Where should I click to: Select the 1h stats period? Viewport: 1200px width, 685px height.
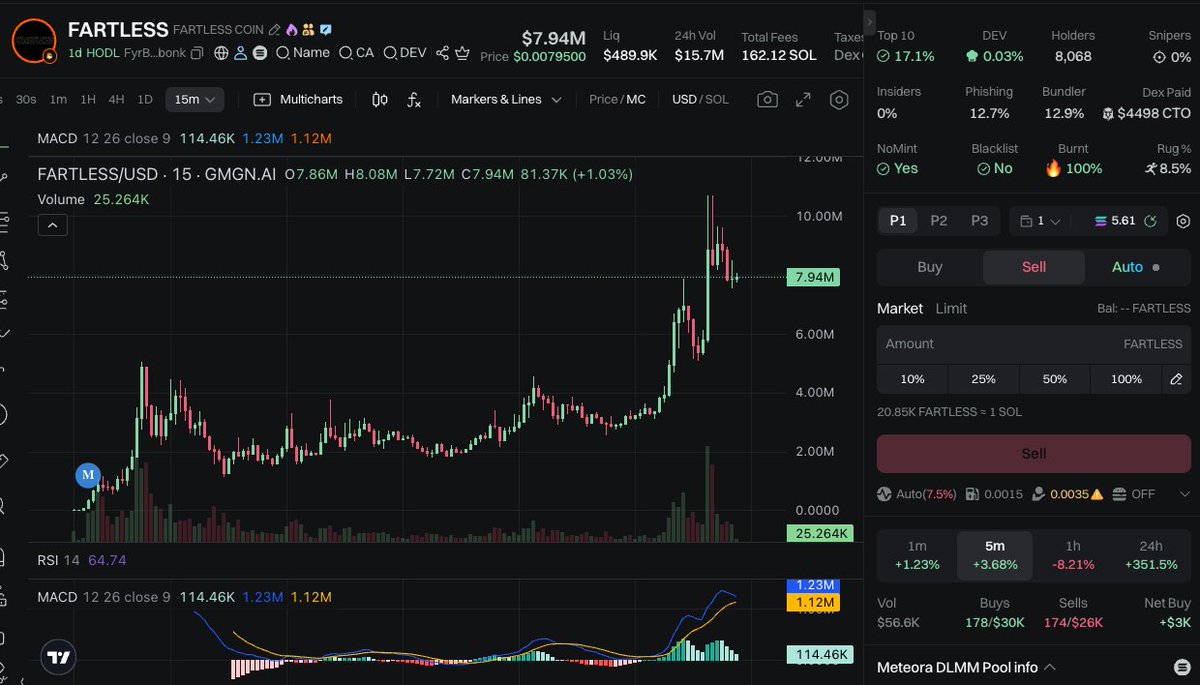[x=1073, y=555]
